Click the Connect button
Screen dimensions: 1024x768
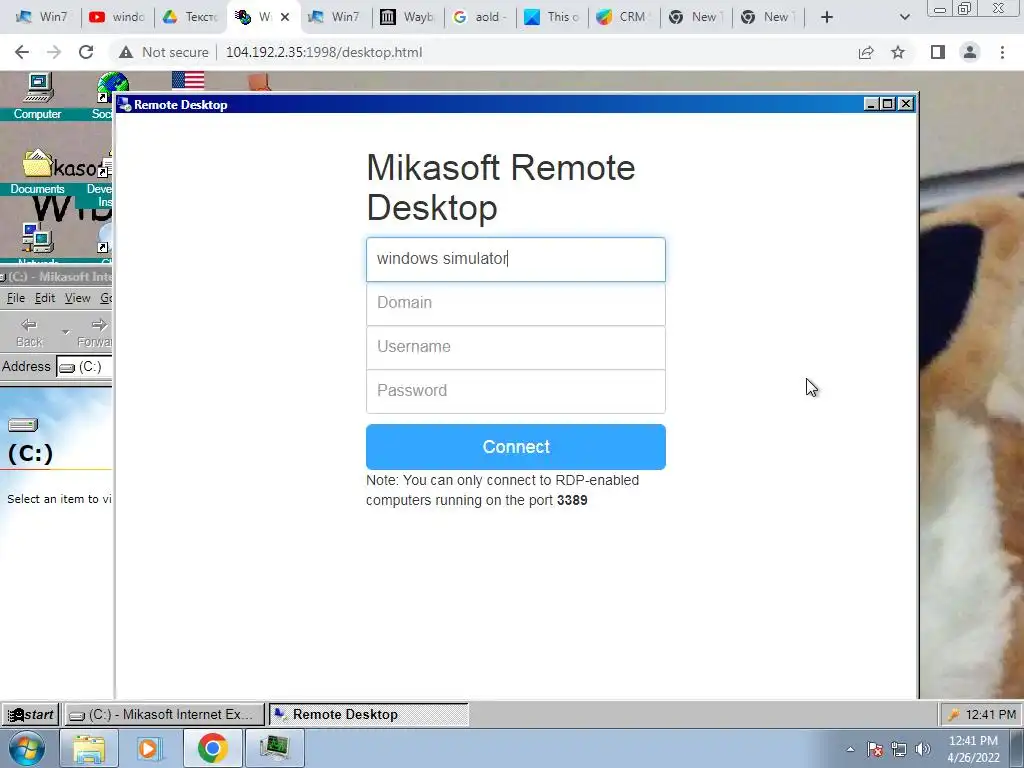click(x=516, y=447)
